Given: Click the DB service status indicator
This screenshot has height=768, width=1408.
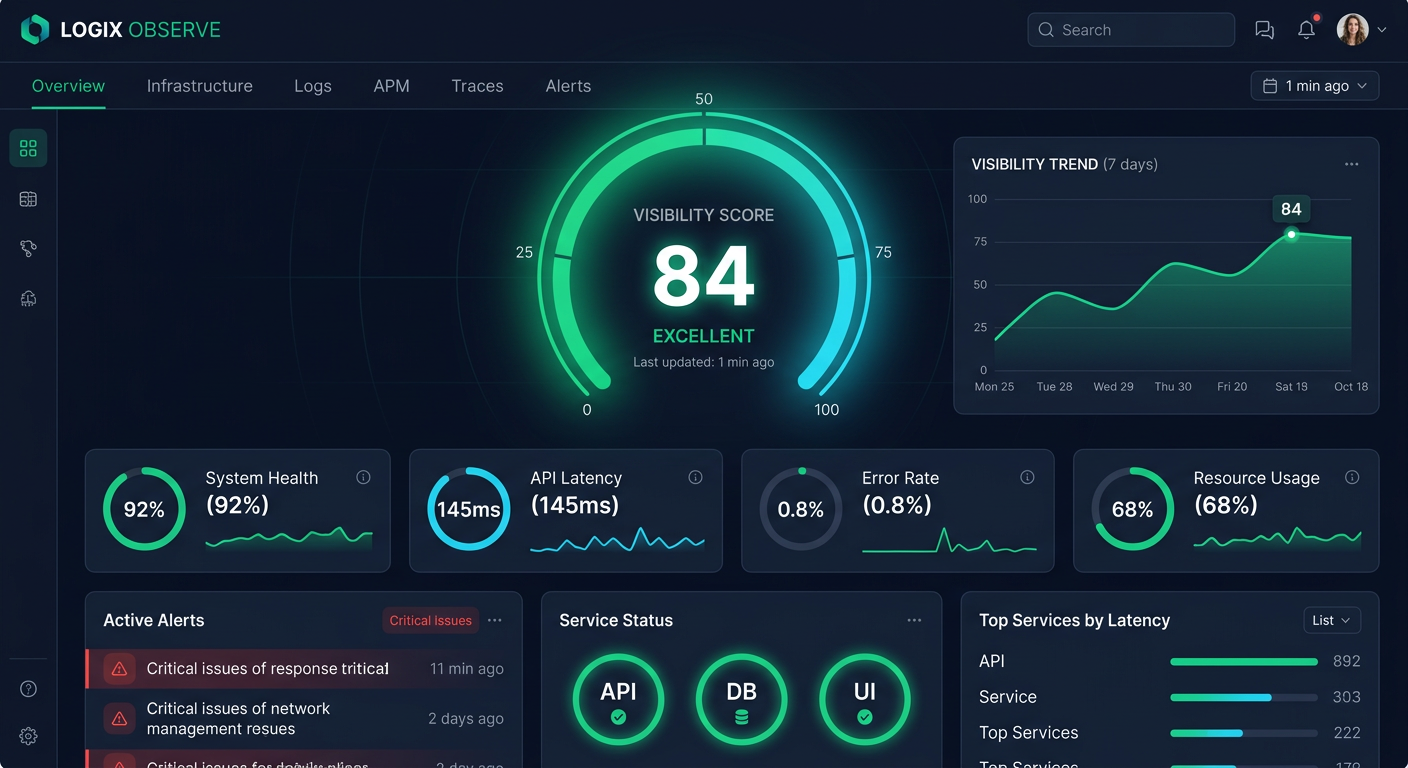Looking at the screenshot, I should [x=741, y=700].
